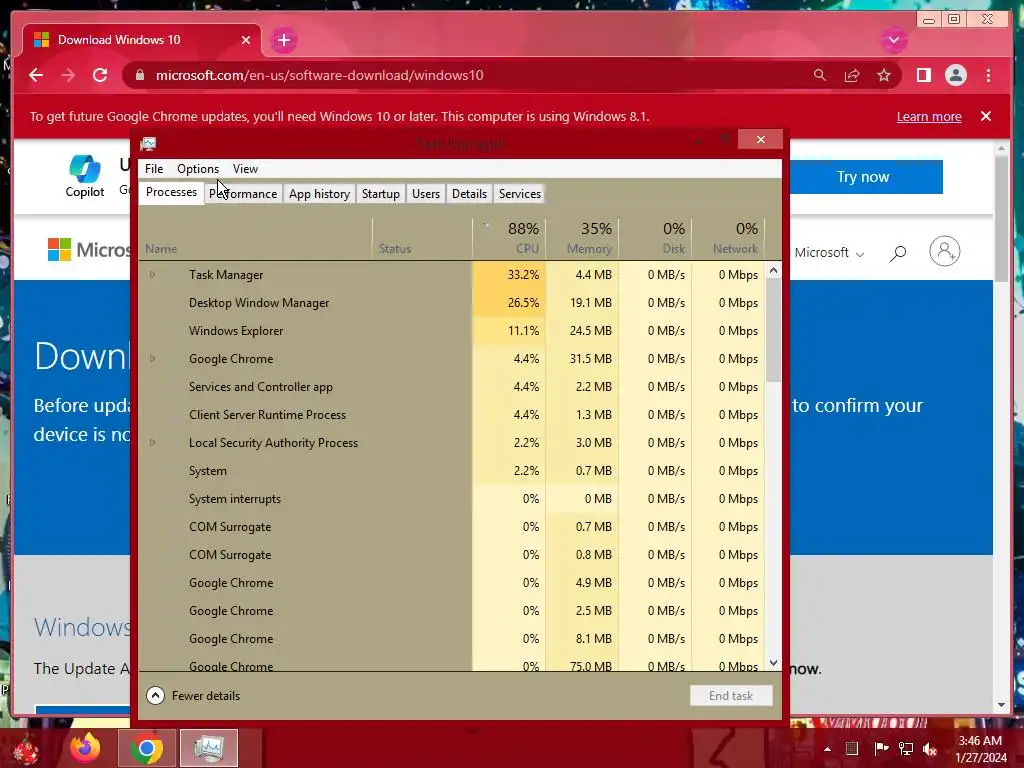This screenshot has width=1024, height=768.
Task: Switch to the Performance tab
Action: click(243, 194)
